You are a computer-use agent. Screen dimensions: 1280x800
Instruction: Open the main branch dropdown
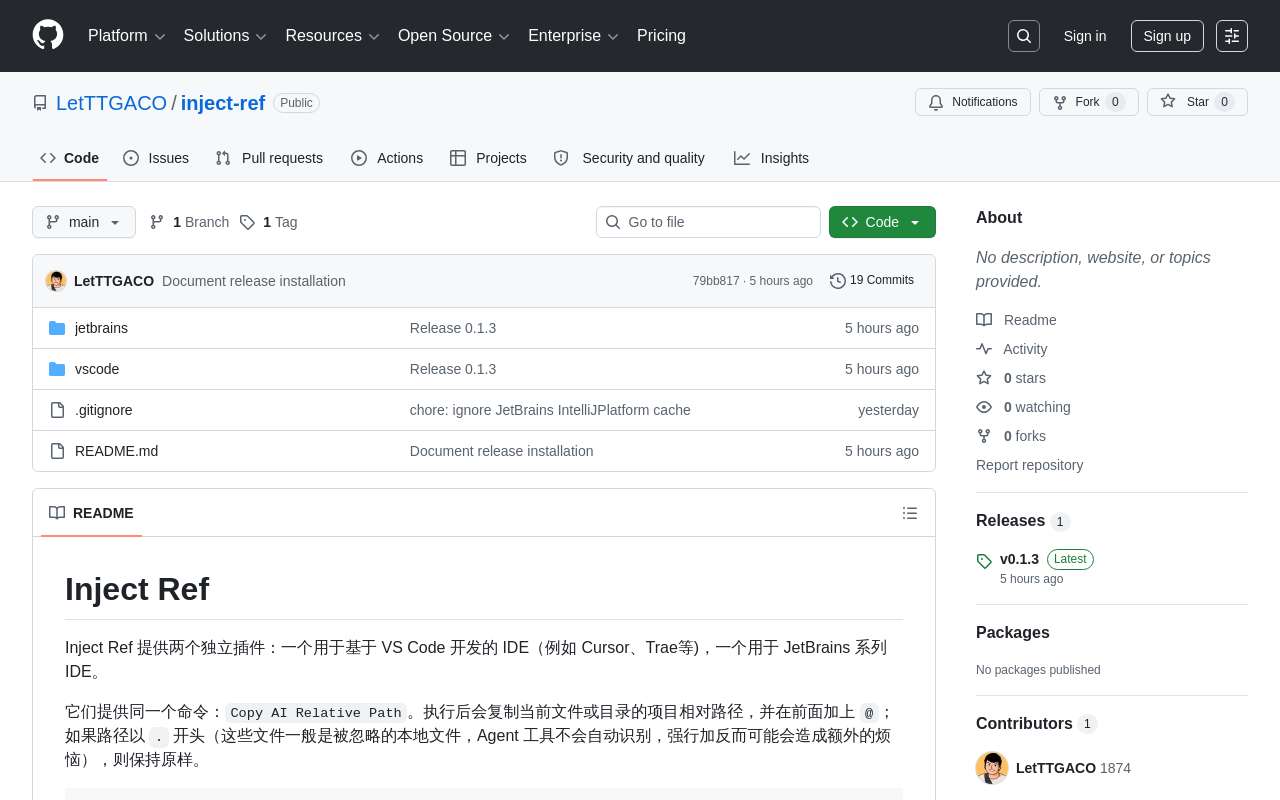[x=84, y=222]
